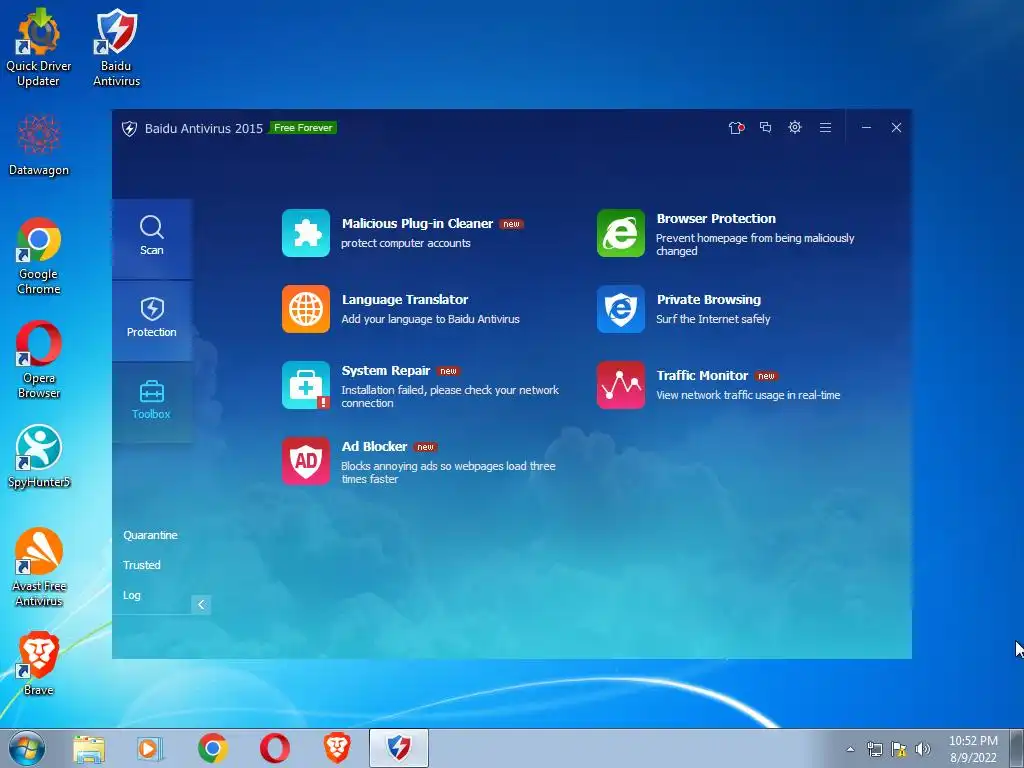Select the Avast Free Antivirus desktop shortcut
The image size is (1024, 768).
(39, 567)
